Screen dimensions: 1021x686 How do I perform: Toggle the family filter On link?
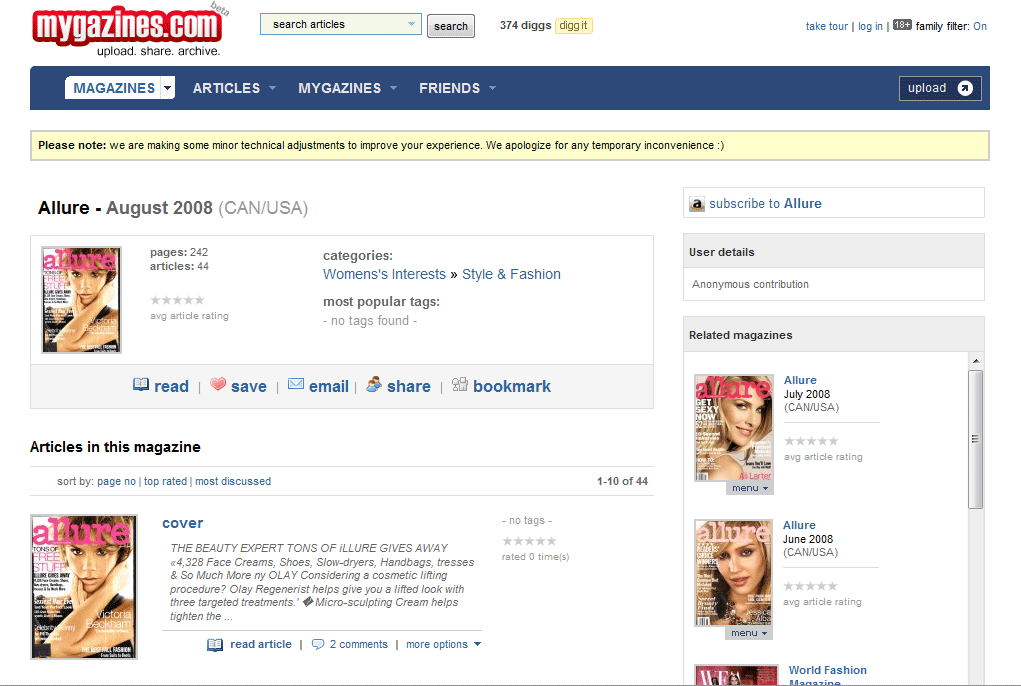click(980, 26)
